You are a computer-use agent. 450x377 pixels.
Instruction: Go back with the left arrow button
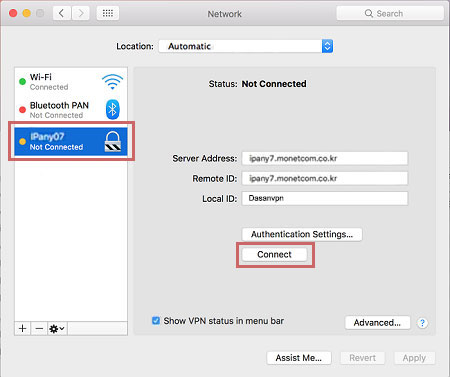coord(62,13)
